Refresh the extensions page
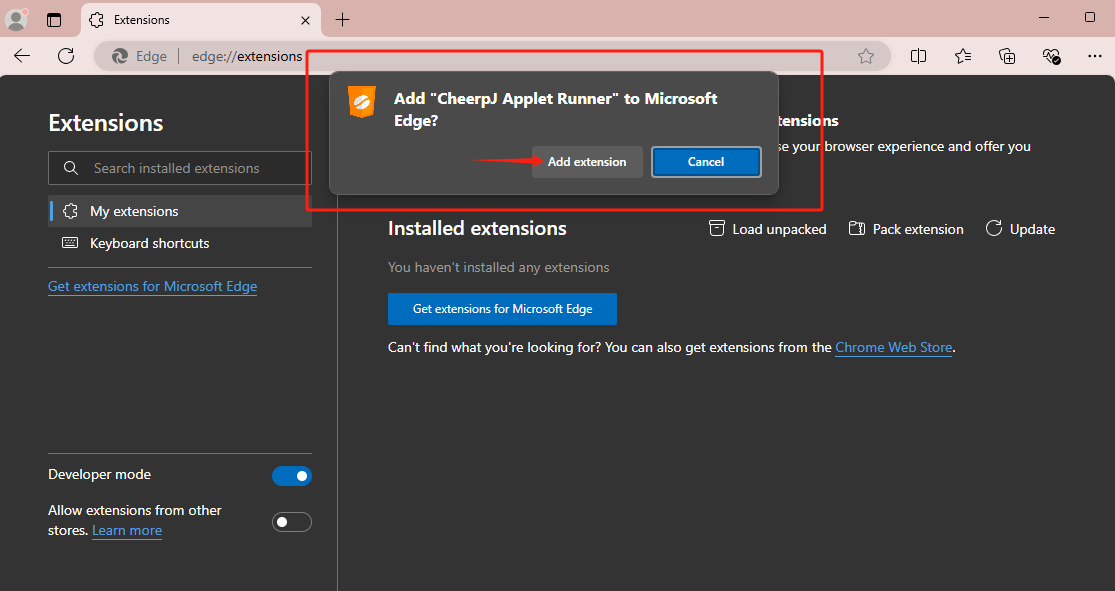Image resolution: width=1115 pixels, height=591 pixels. [x=66, y=56]
